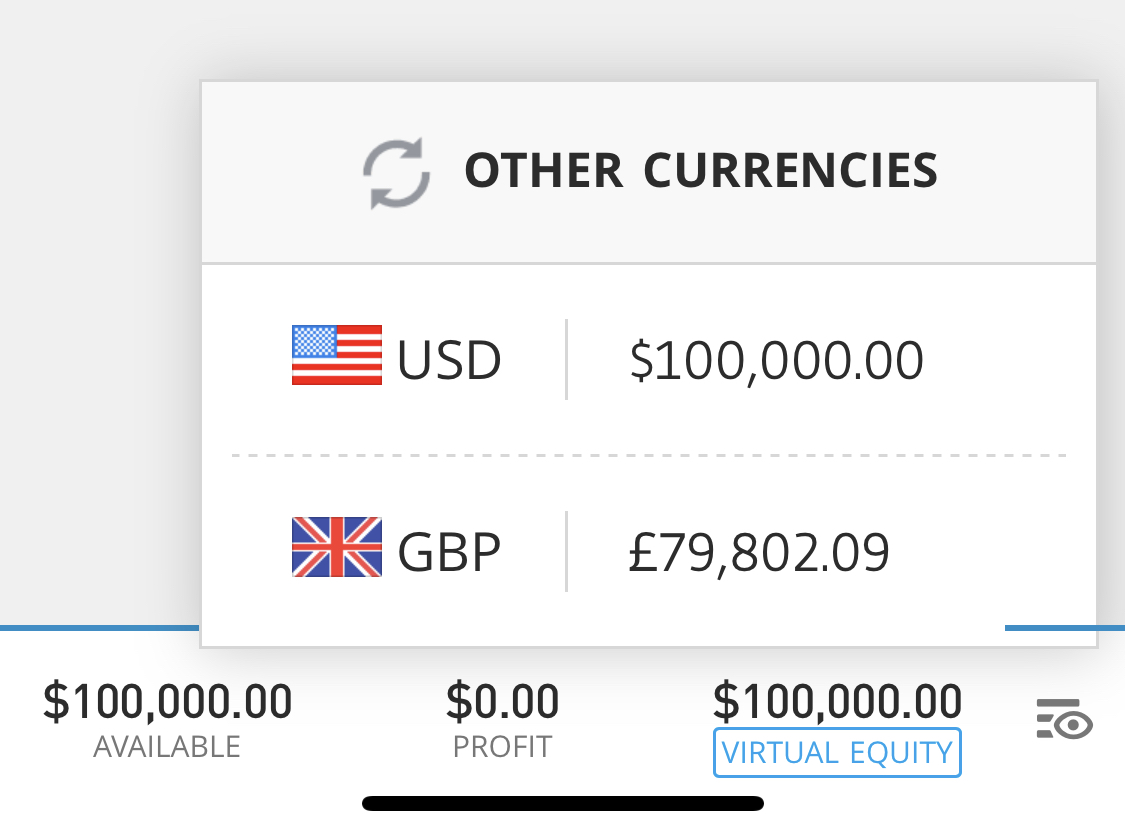Click the vertical separator next to USD
Screen dimensions: 1125x835
[567, 359]
